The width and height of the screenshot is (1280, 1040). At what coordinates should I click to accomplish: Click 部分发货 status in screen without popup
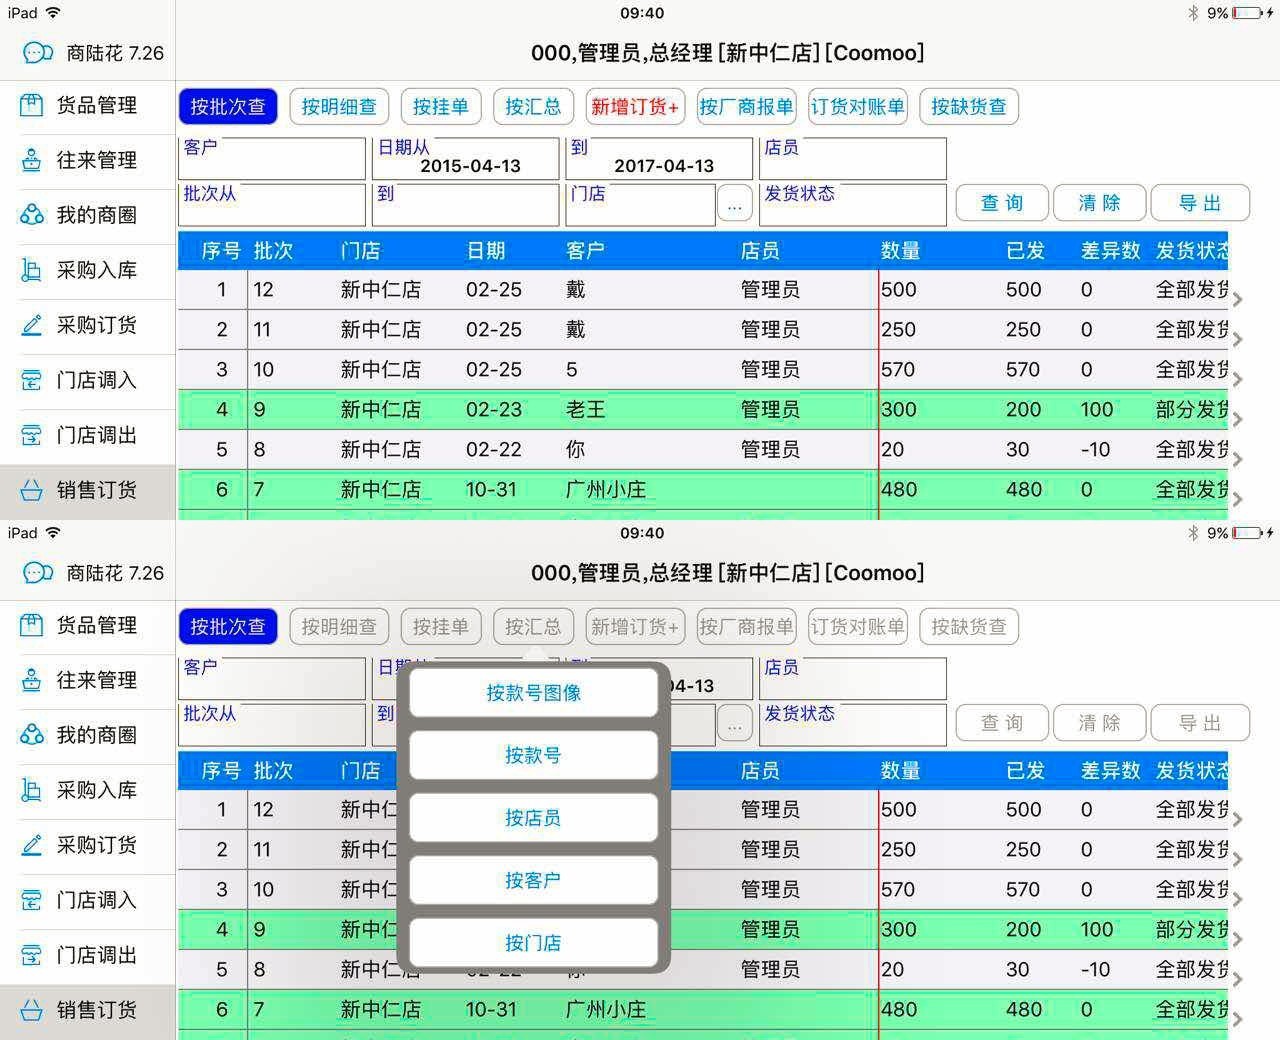tap(1192, 409)
